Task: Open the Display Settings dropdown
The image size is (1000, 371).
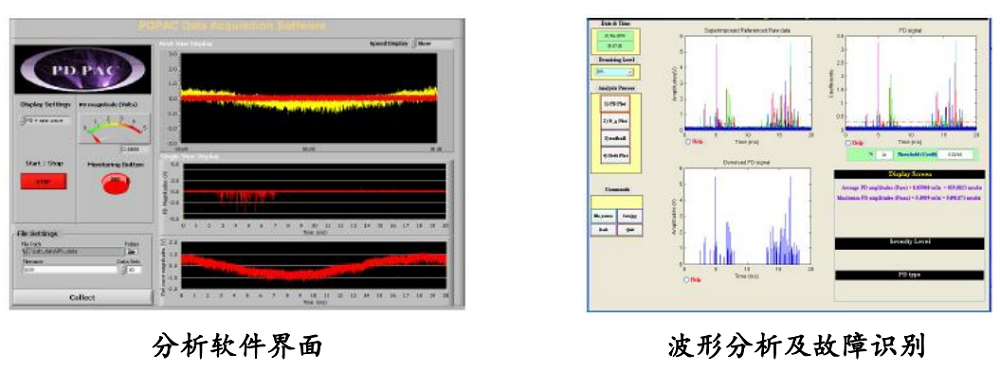Action: [45, 120]
